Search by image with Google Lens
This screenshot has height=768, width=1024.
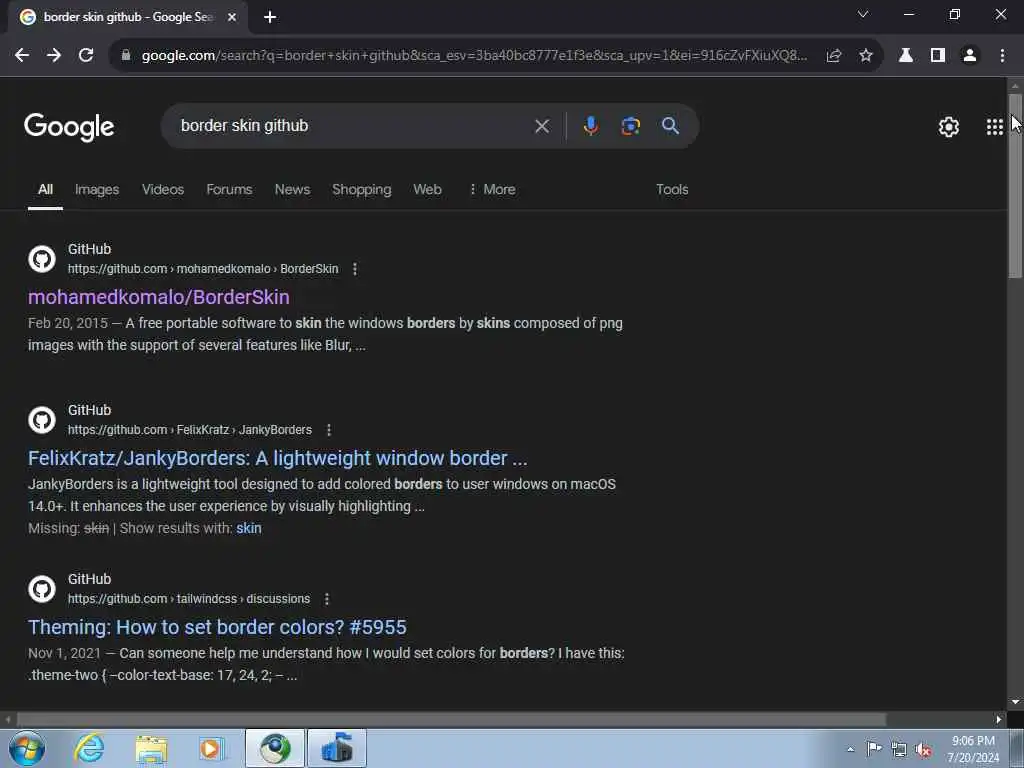(x=631, y=126)
